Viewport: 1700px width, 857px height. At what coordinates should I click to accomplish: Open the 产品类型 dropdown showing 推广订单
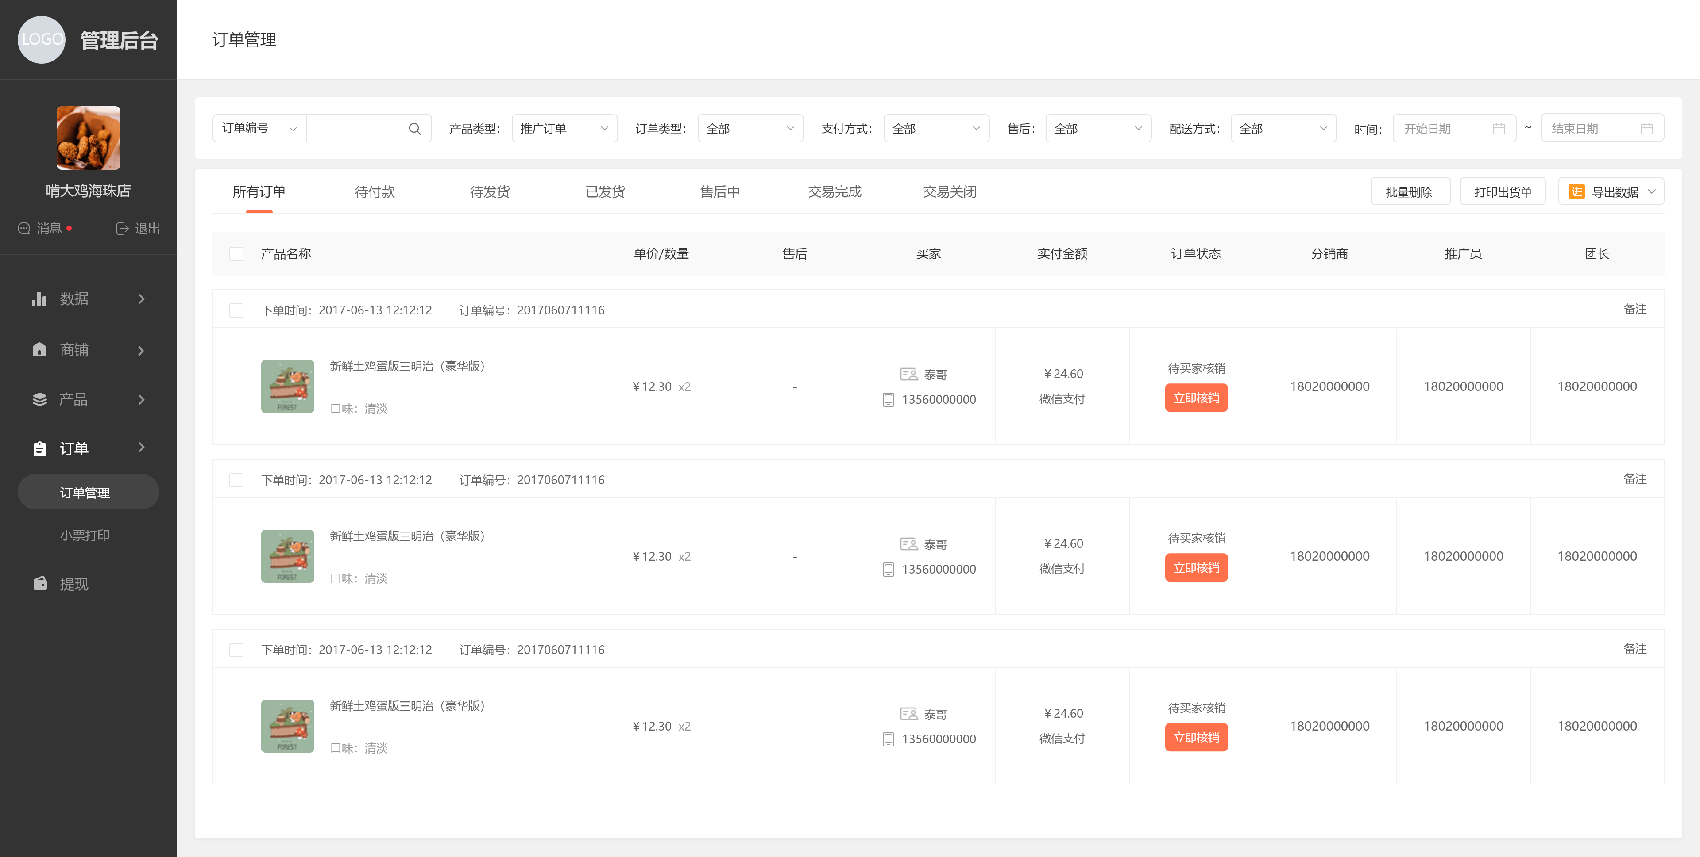[x=564, y=129]
